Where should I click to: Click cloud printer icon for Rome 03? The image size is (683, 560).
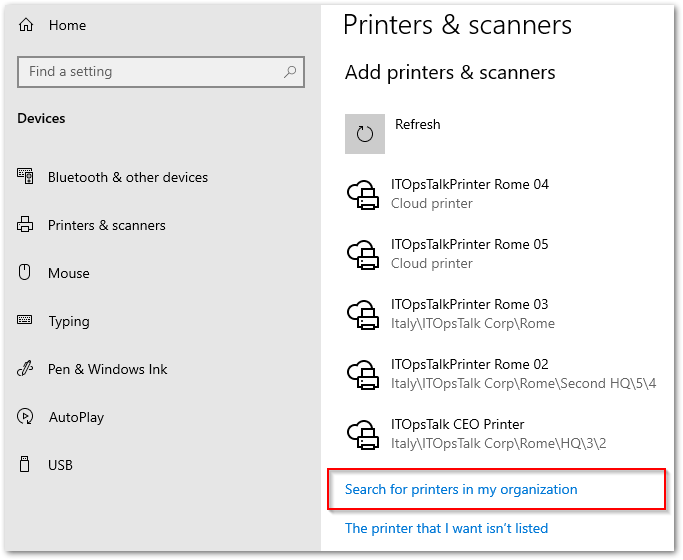363,314
